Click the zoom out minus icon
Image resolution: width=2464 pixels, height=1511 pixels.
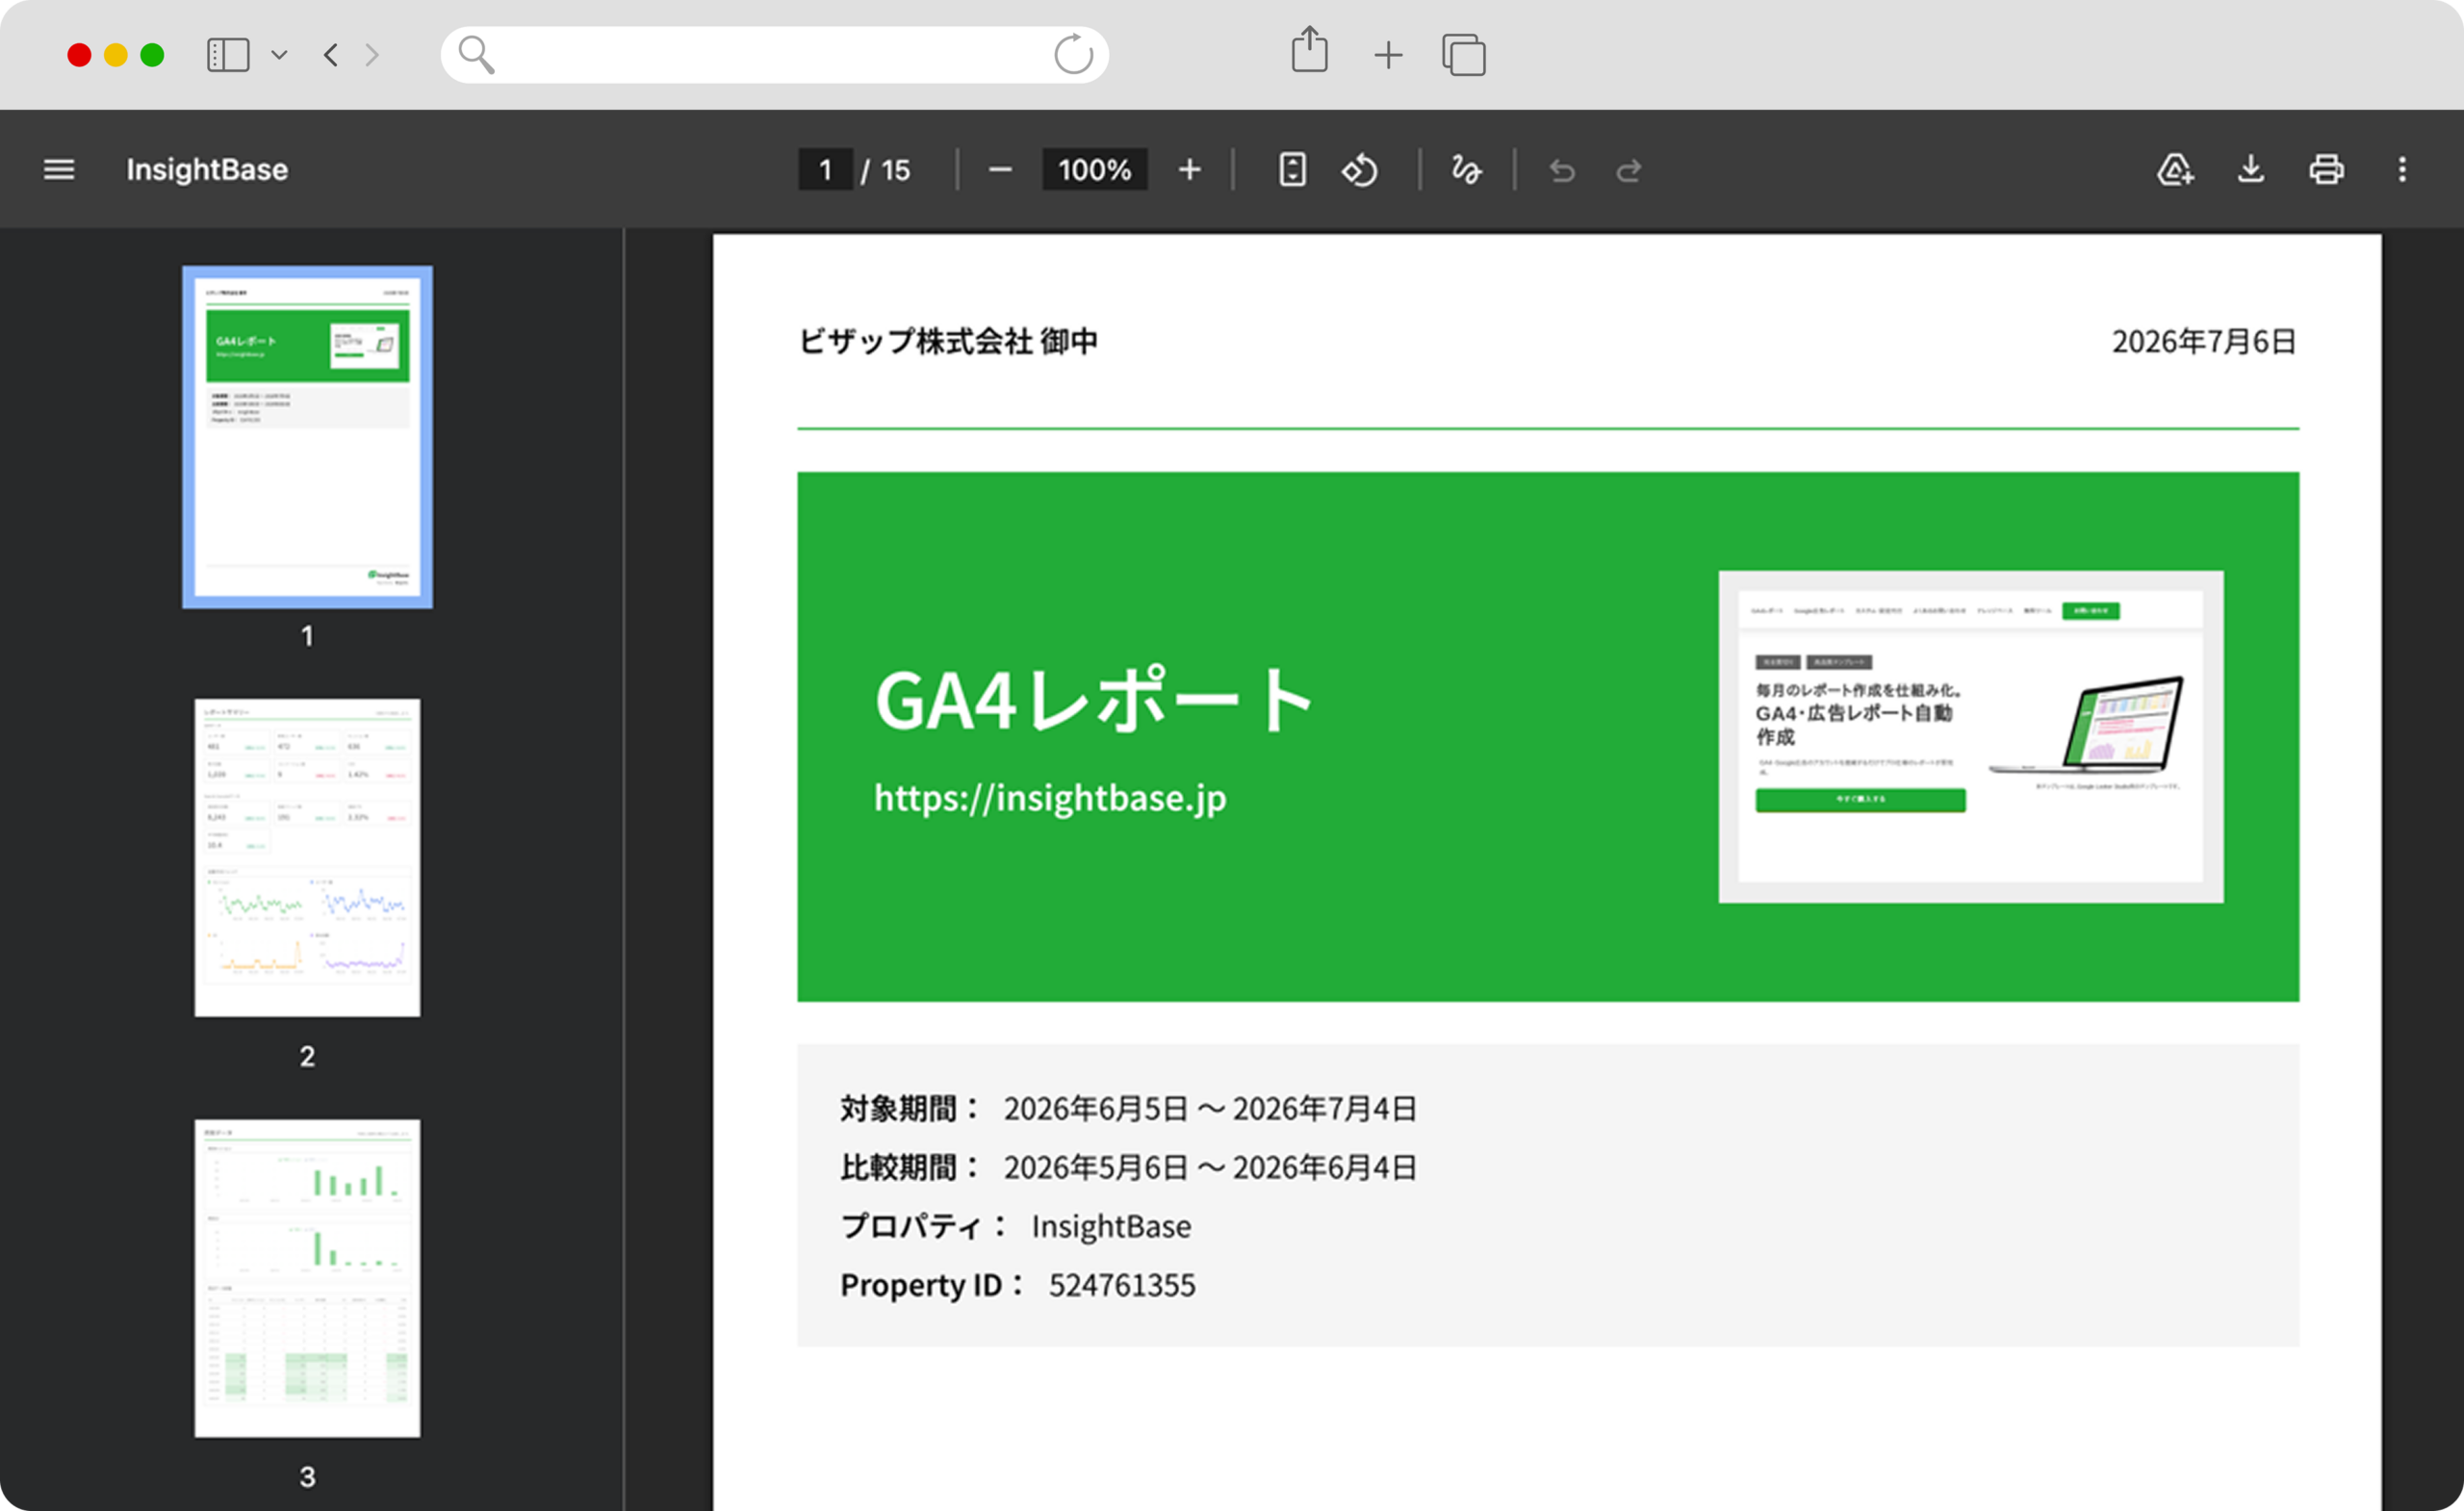1000,170
